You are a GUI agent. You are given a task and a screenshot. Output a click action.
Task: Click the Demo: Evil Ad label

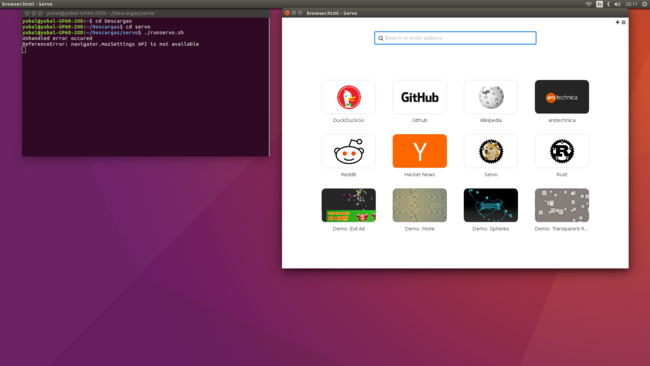(348, 229)
